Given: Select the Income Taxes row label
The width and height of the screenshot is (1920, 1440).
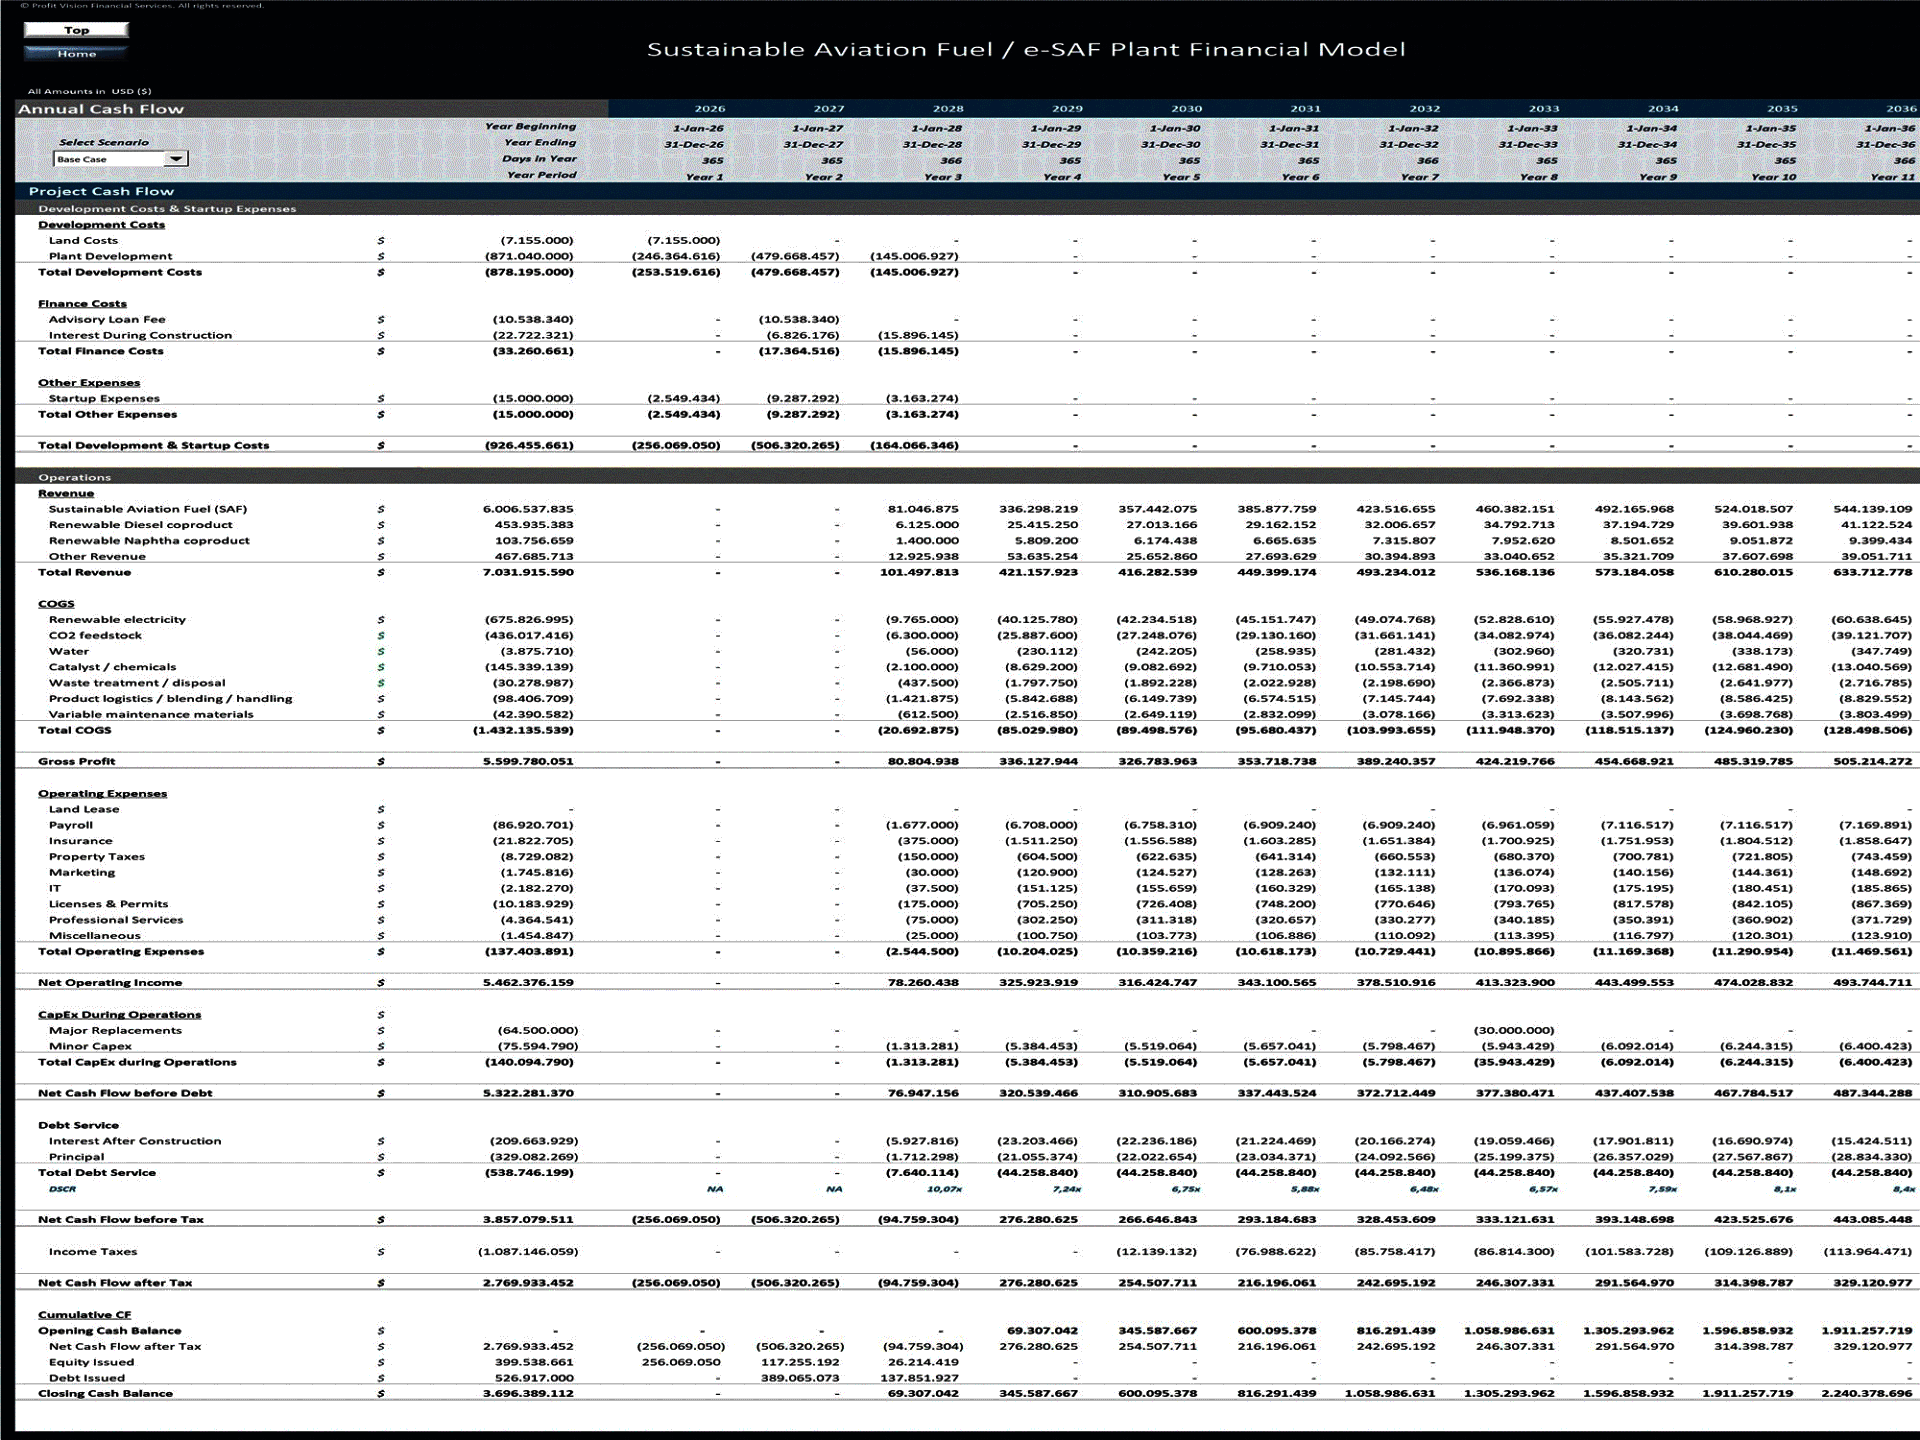Looking at the screenshot, I should click(93, 1252).
